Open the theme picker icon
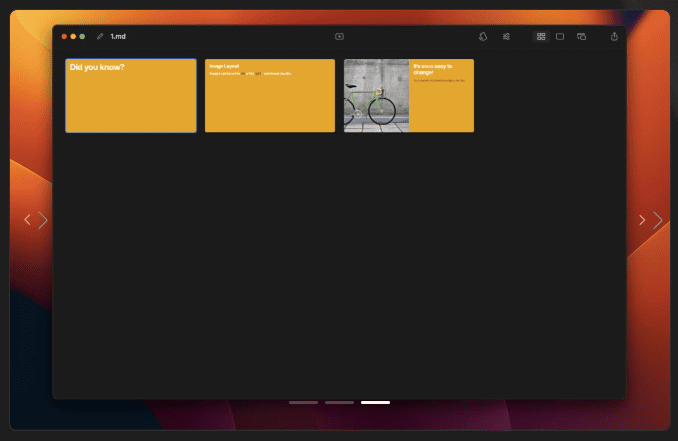Screen dimensions: 678x441 [483, 36]
